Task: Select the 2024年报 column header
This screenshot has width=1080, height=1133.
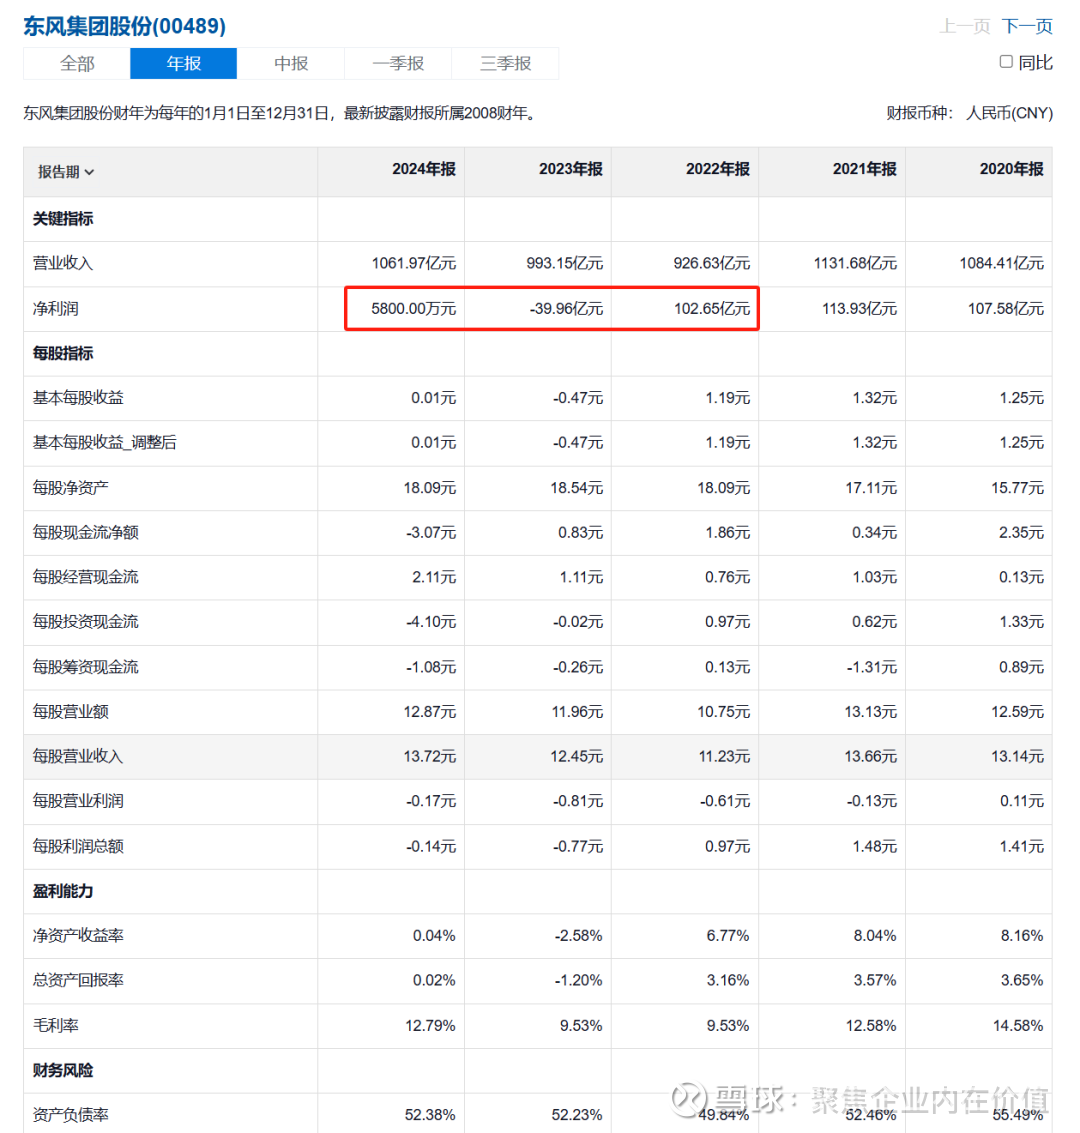Action: pyautogui.click(x=423, y=169)
